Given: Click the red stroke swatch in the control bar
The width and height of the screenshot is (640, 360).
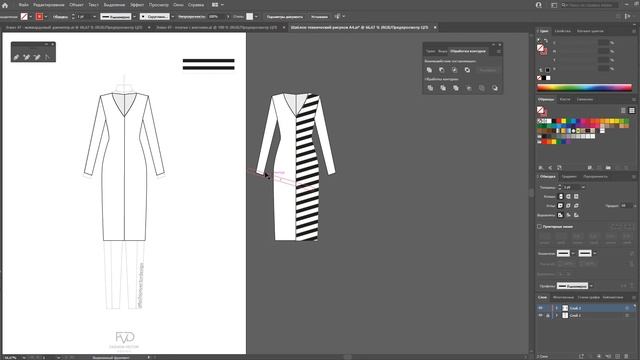Looking at the screenshot, I should tap(39, 17).
